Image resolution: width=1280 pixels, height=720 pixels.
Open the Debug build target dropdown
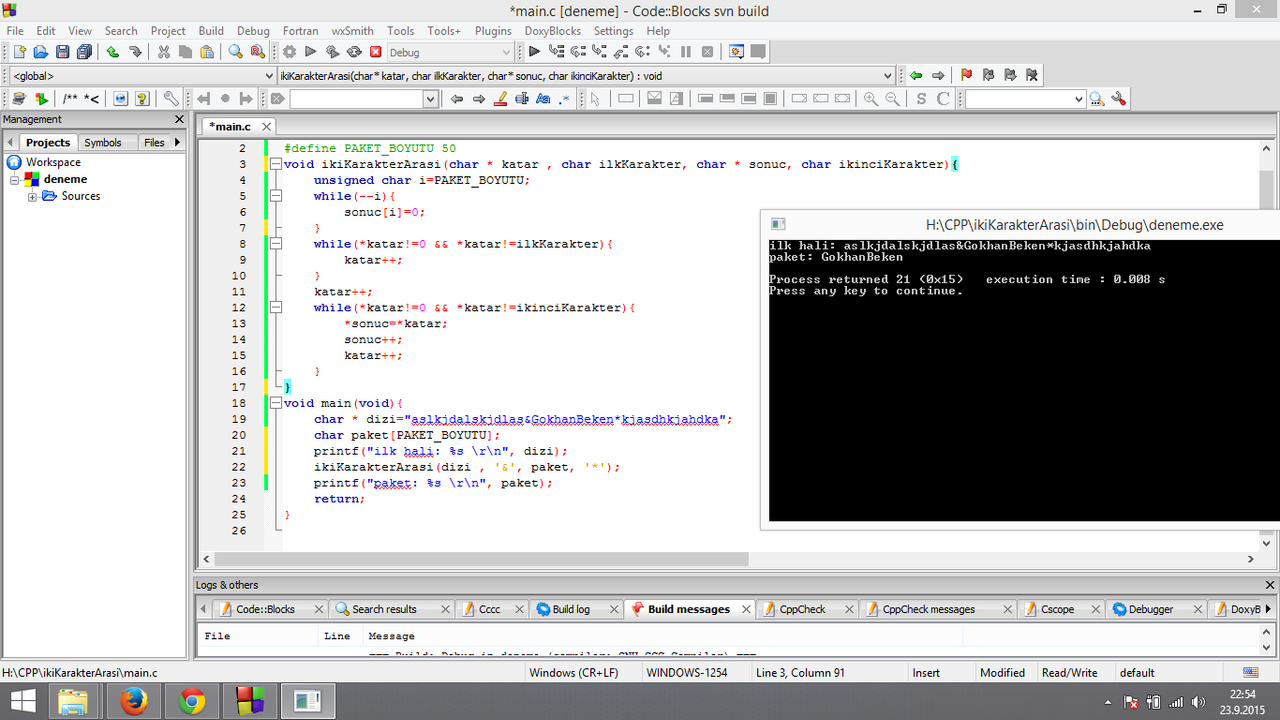click(x=449, y=52)
